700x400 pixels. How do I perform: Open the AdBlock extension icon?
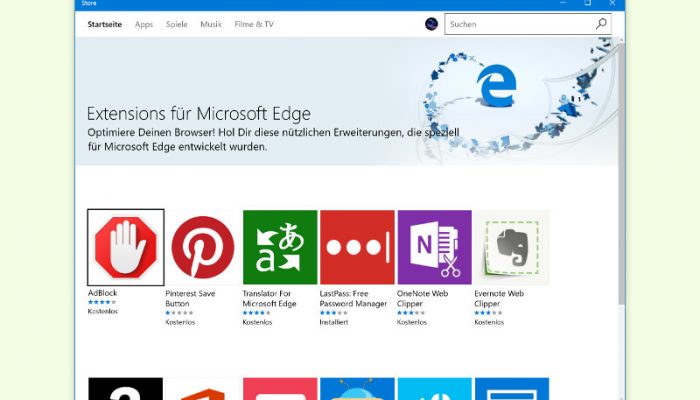click(x=125, y=247)
